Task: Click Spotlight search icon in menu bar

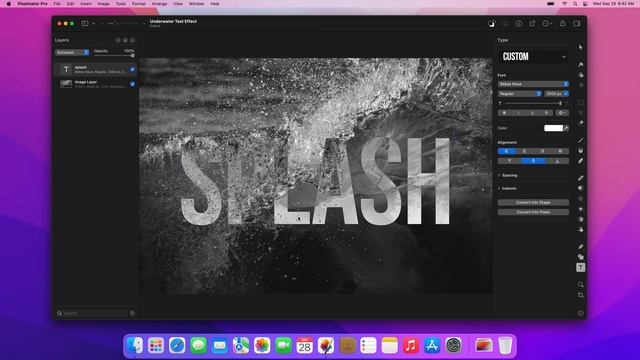Action: click(x=575, y=4)
